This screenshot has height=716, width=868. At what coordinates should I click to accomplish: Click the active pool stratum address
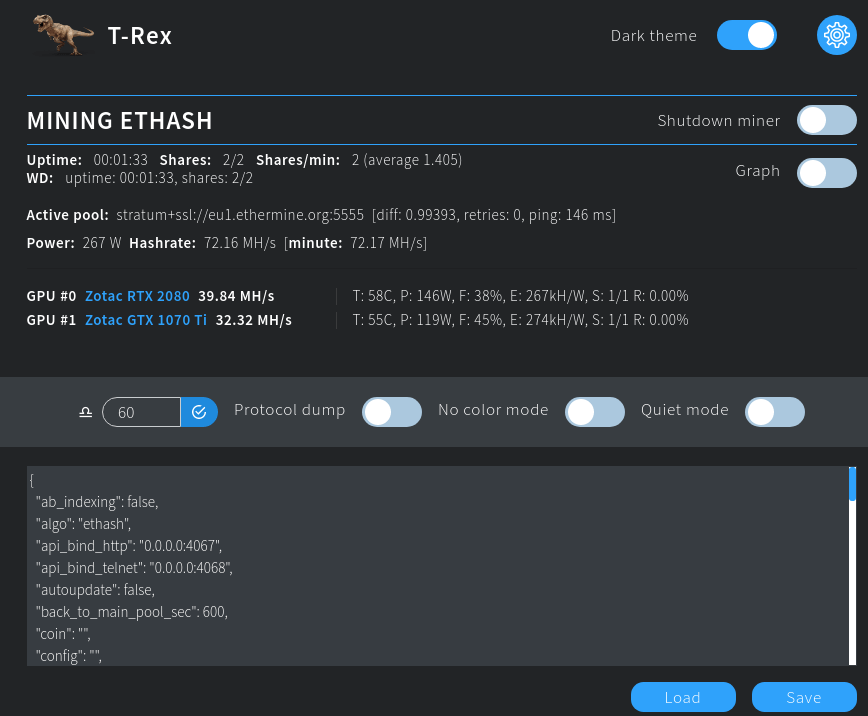pos(240,215)
